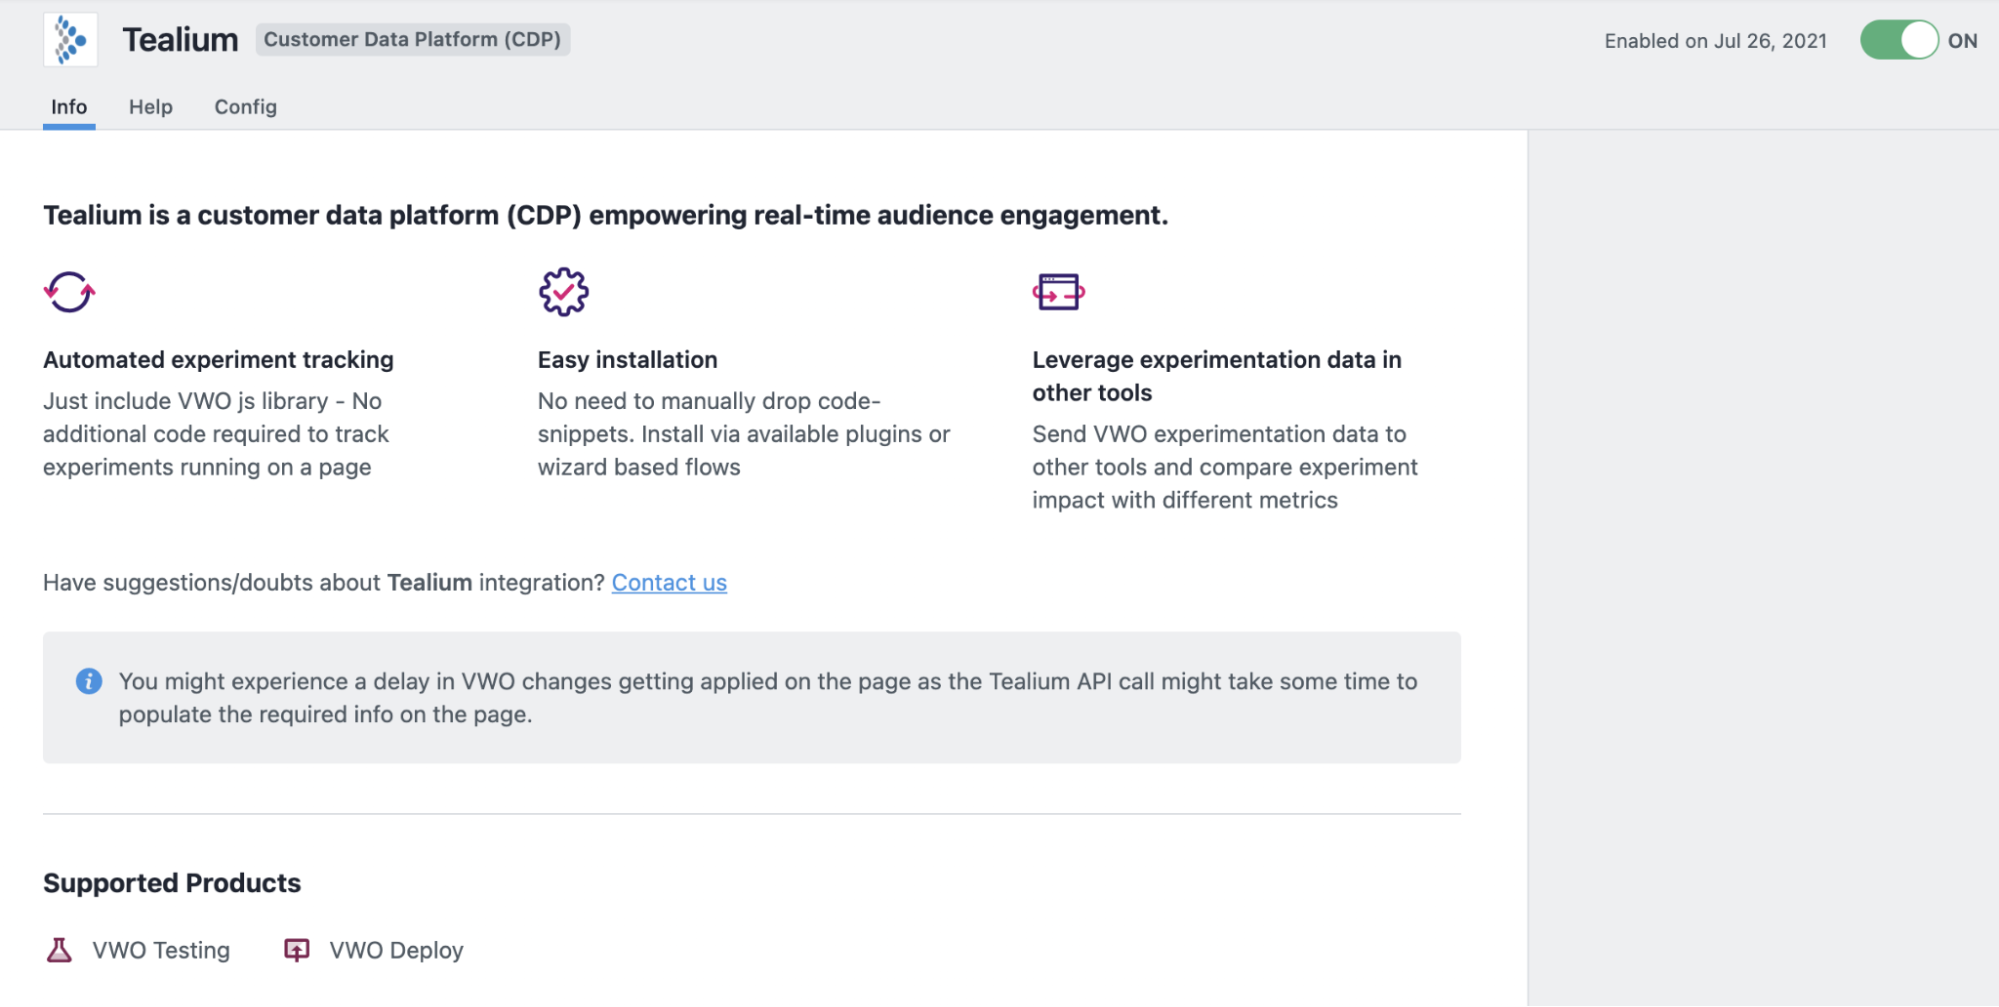Click the blue info icon in notice
This screenshot has width=1999, height=1007.
click(x=89, y=681)
